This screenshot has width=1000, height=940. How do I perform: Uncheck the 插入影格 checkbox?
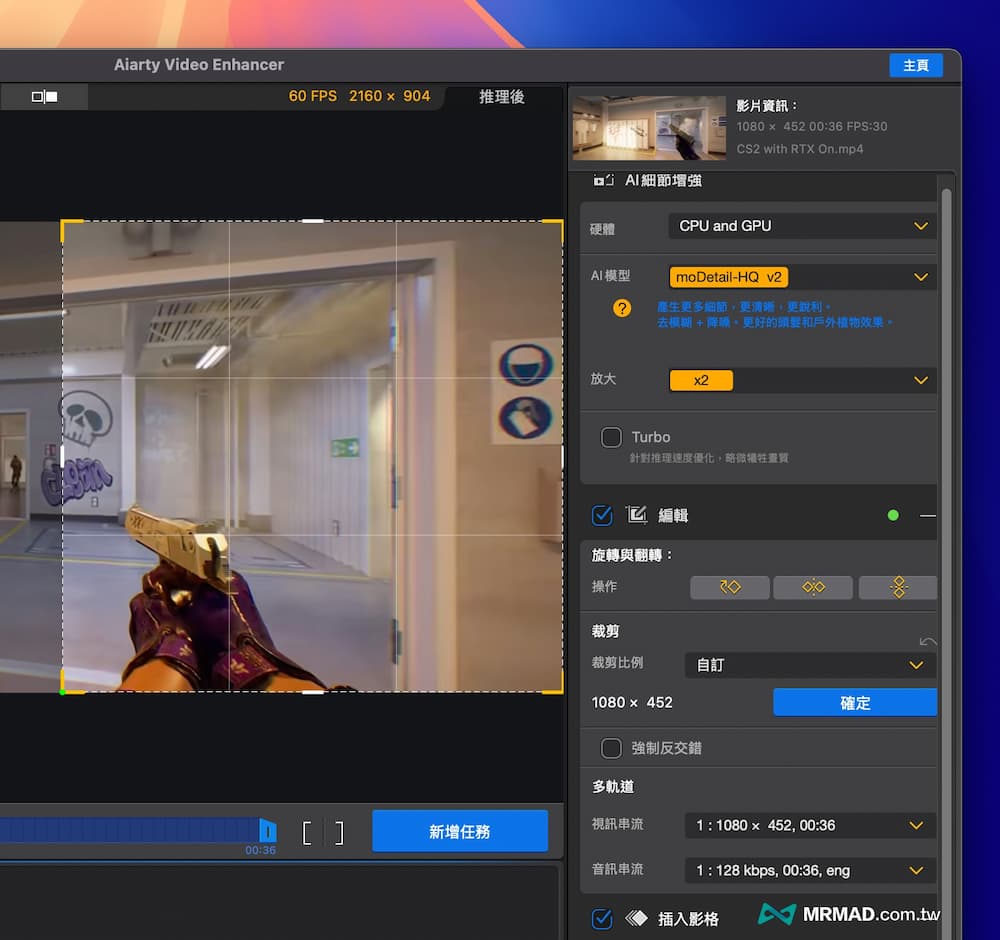602,919
